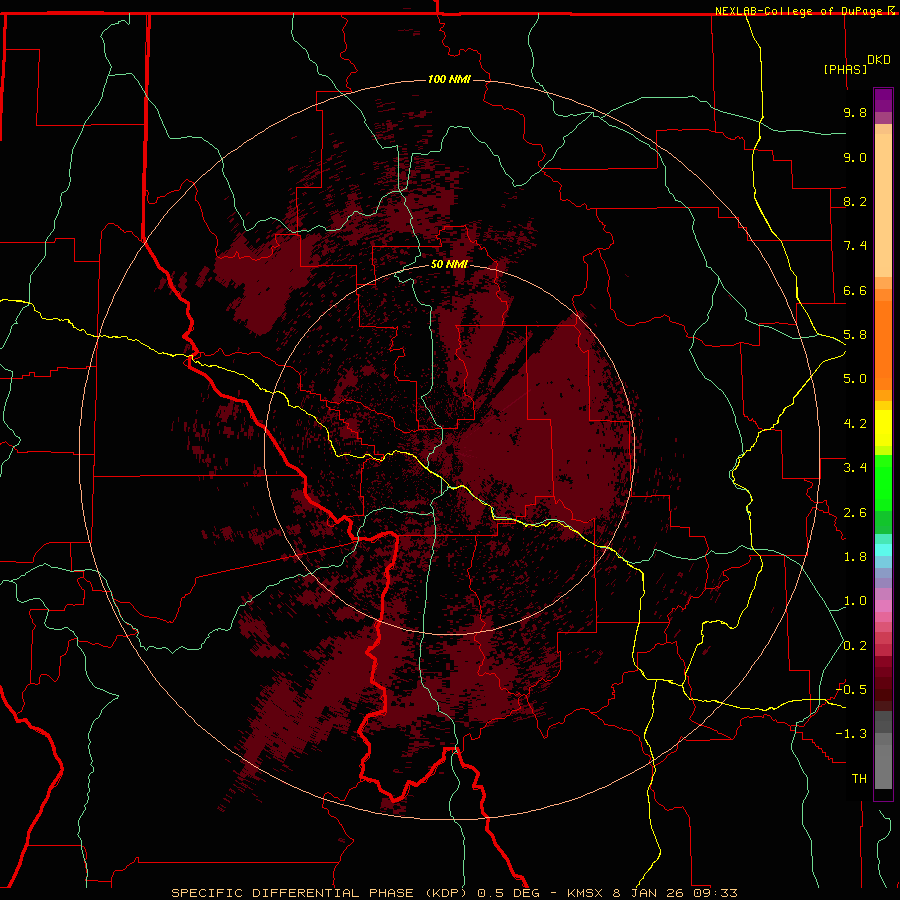The width and height of the screenshot is (900, 900).
Task: Click the 100 NMI range ring label
Action: (x=449, y=79)
